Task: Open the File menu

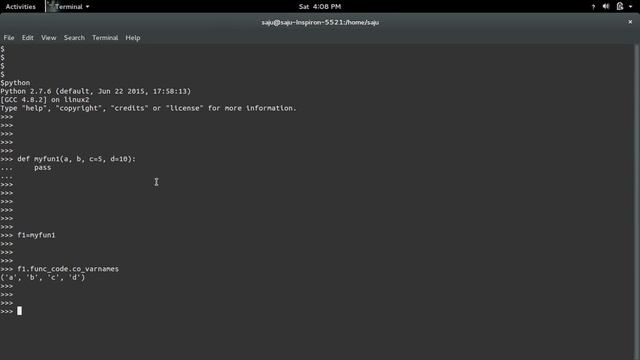Action: (x=9, y=38)
